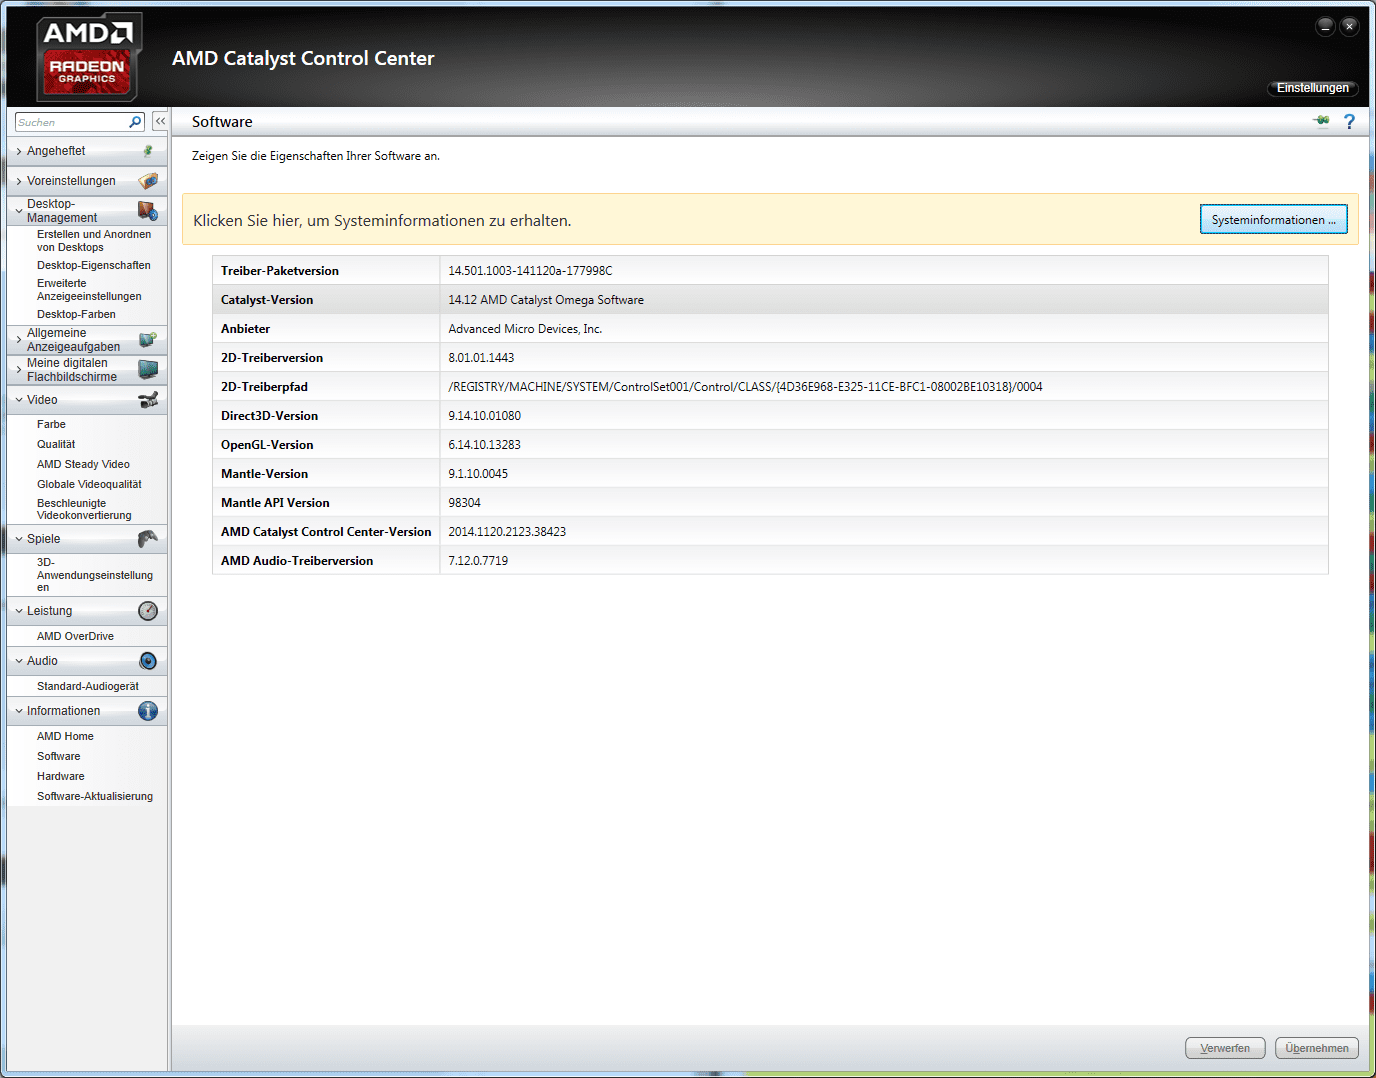Image resolution: width=1376 pixels, height=1078 pixels.
Task: Open the Einstellungen menu
Action: point(1312,88)
